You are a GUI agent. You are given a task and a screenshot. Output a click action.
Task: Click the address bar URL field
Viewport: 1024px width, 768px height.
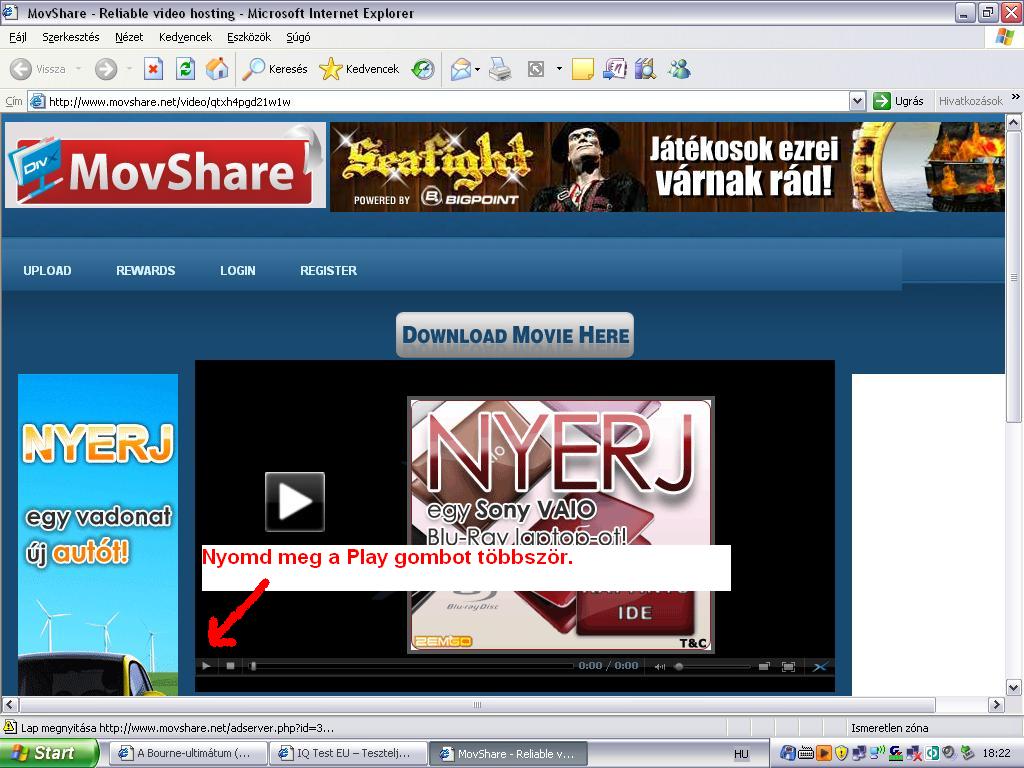point(439,101)
